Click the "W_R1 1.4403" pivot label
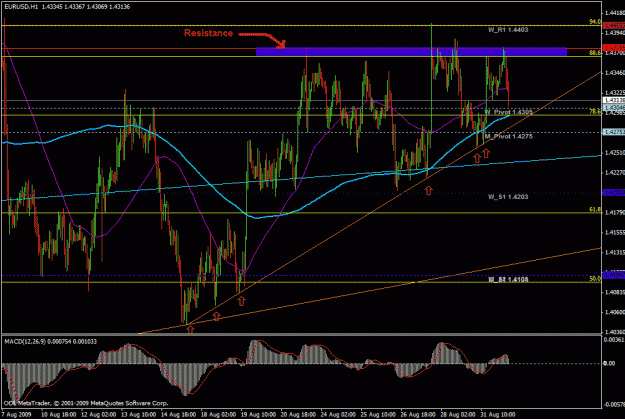625x419 pixels. pyautogui.click(x=508, y=30)
